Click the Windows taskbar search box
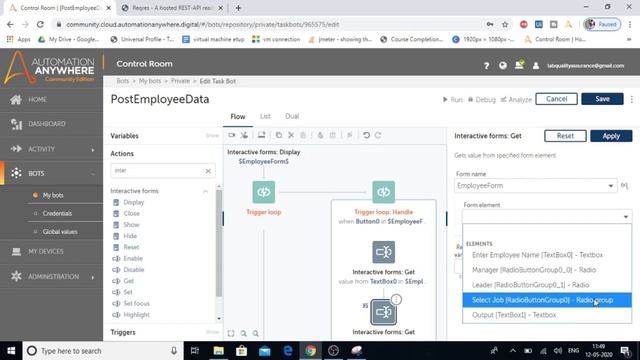Viewport: 640px width, 360px height. 102,351
